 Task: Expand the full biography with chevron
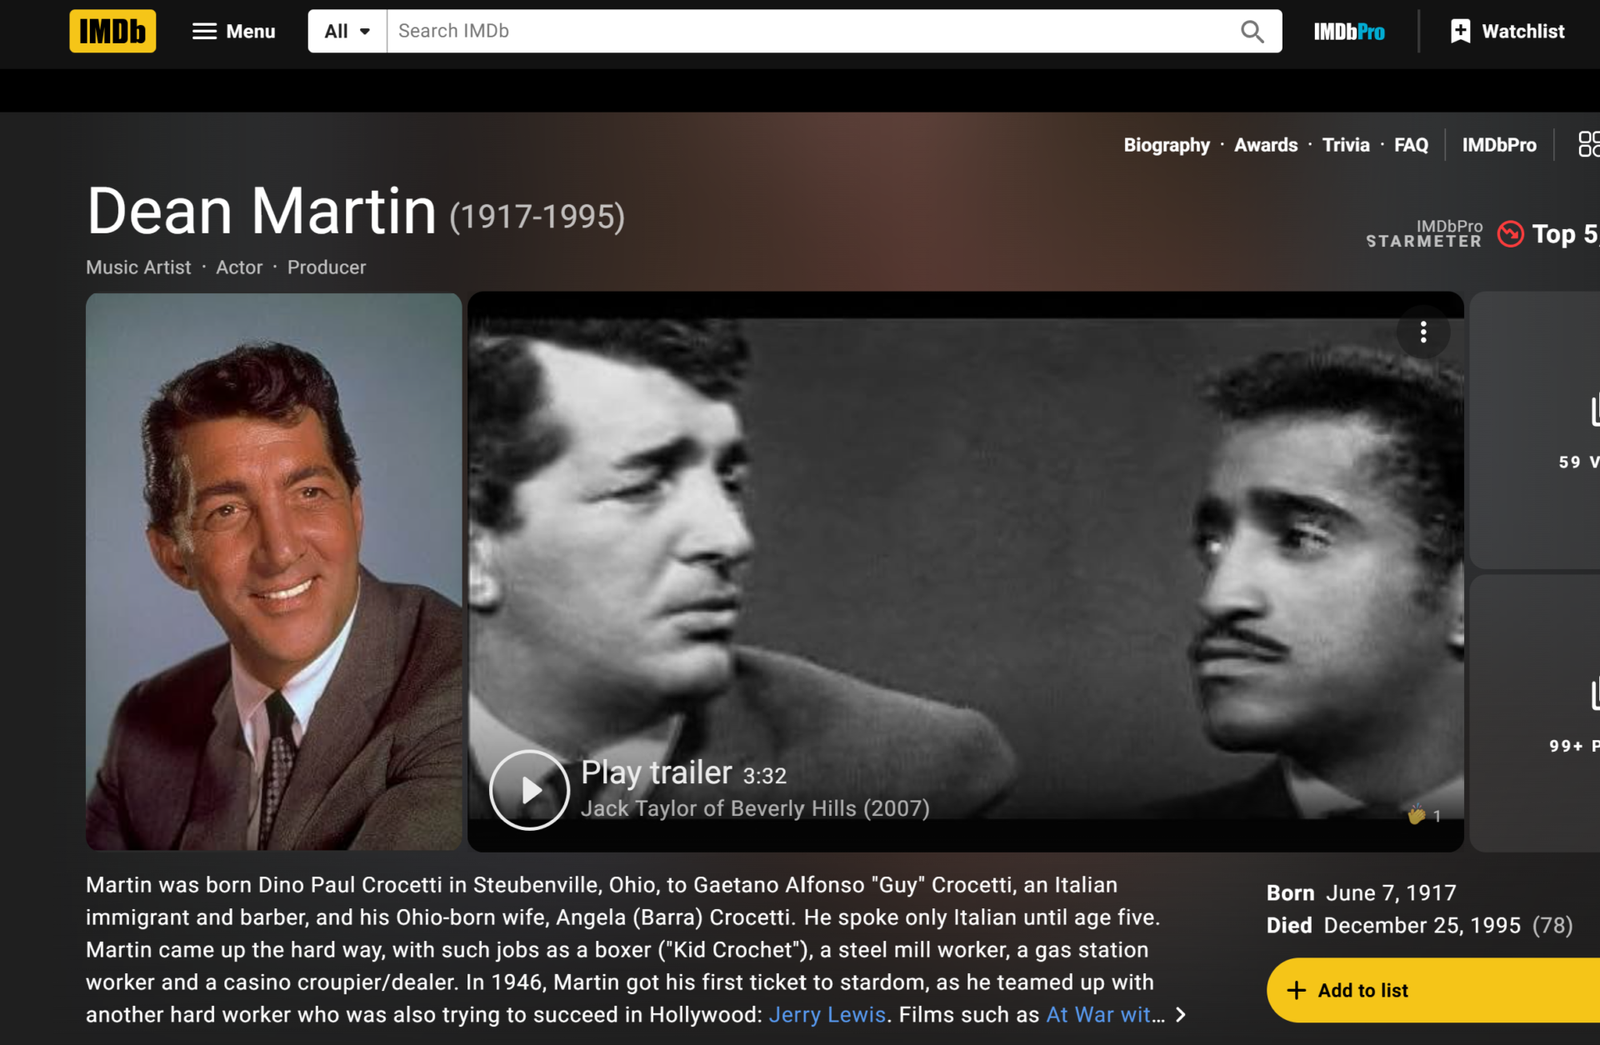click(1181, 1015)
